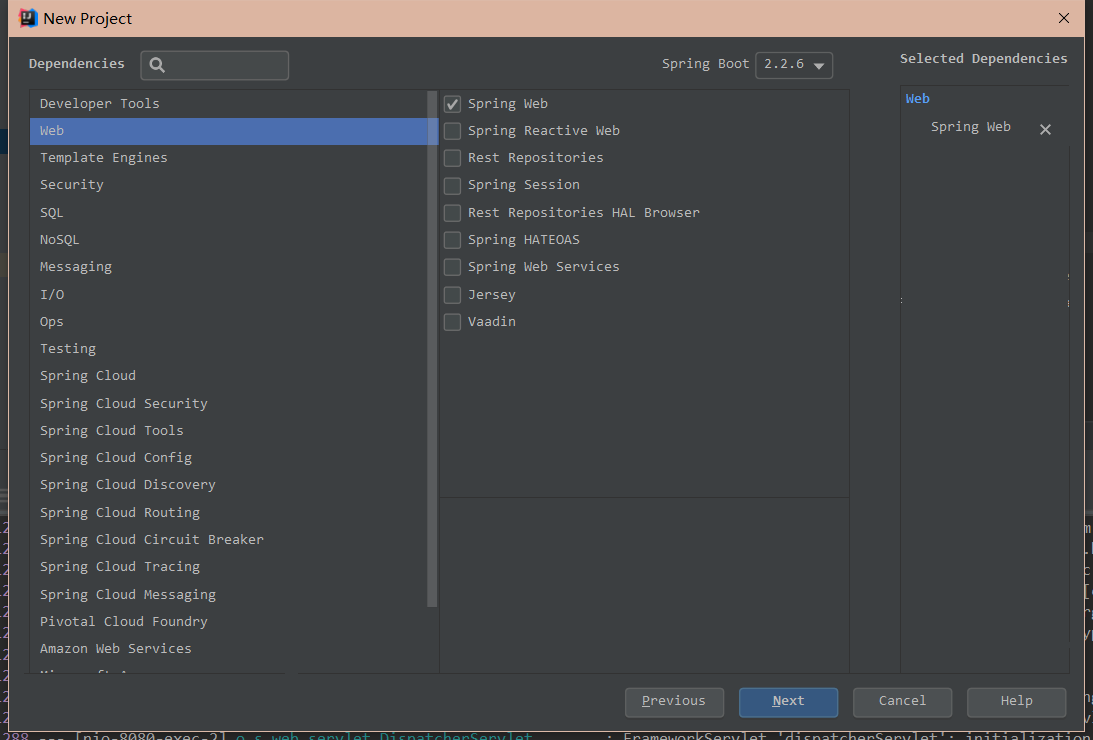1093x740 pixels.
Task: Select Spring Cloud Discovery category
Action: pos(229,486)
